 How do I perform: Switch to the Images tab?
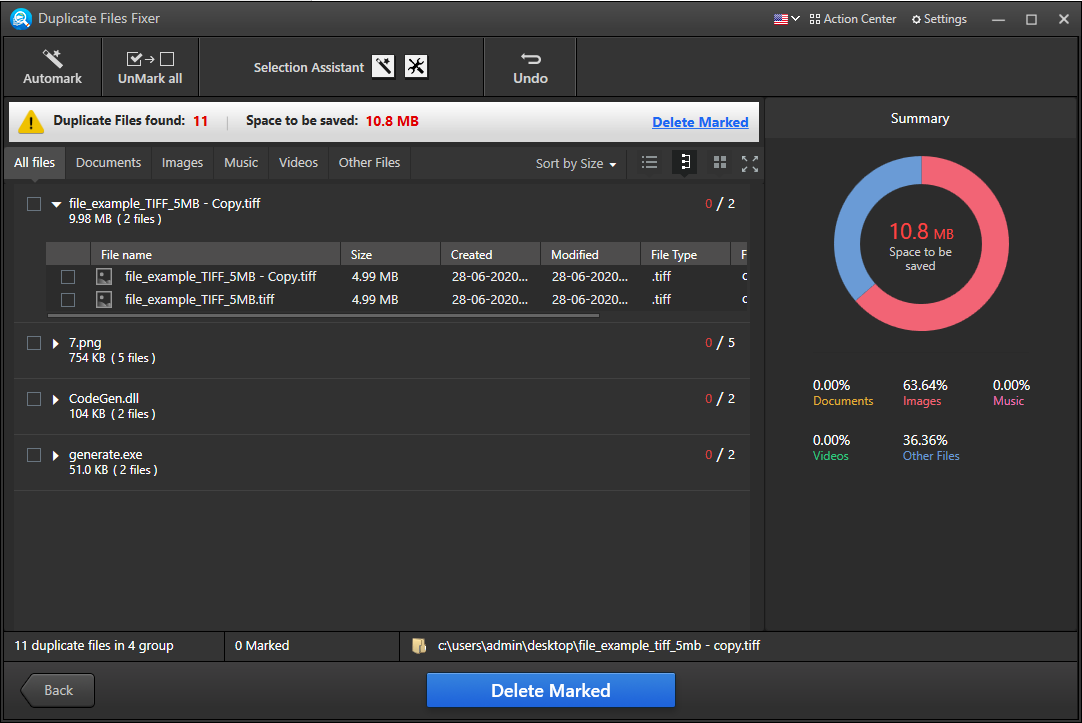click(x=182, y=163)
